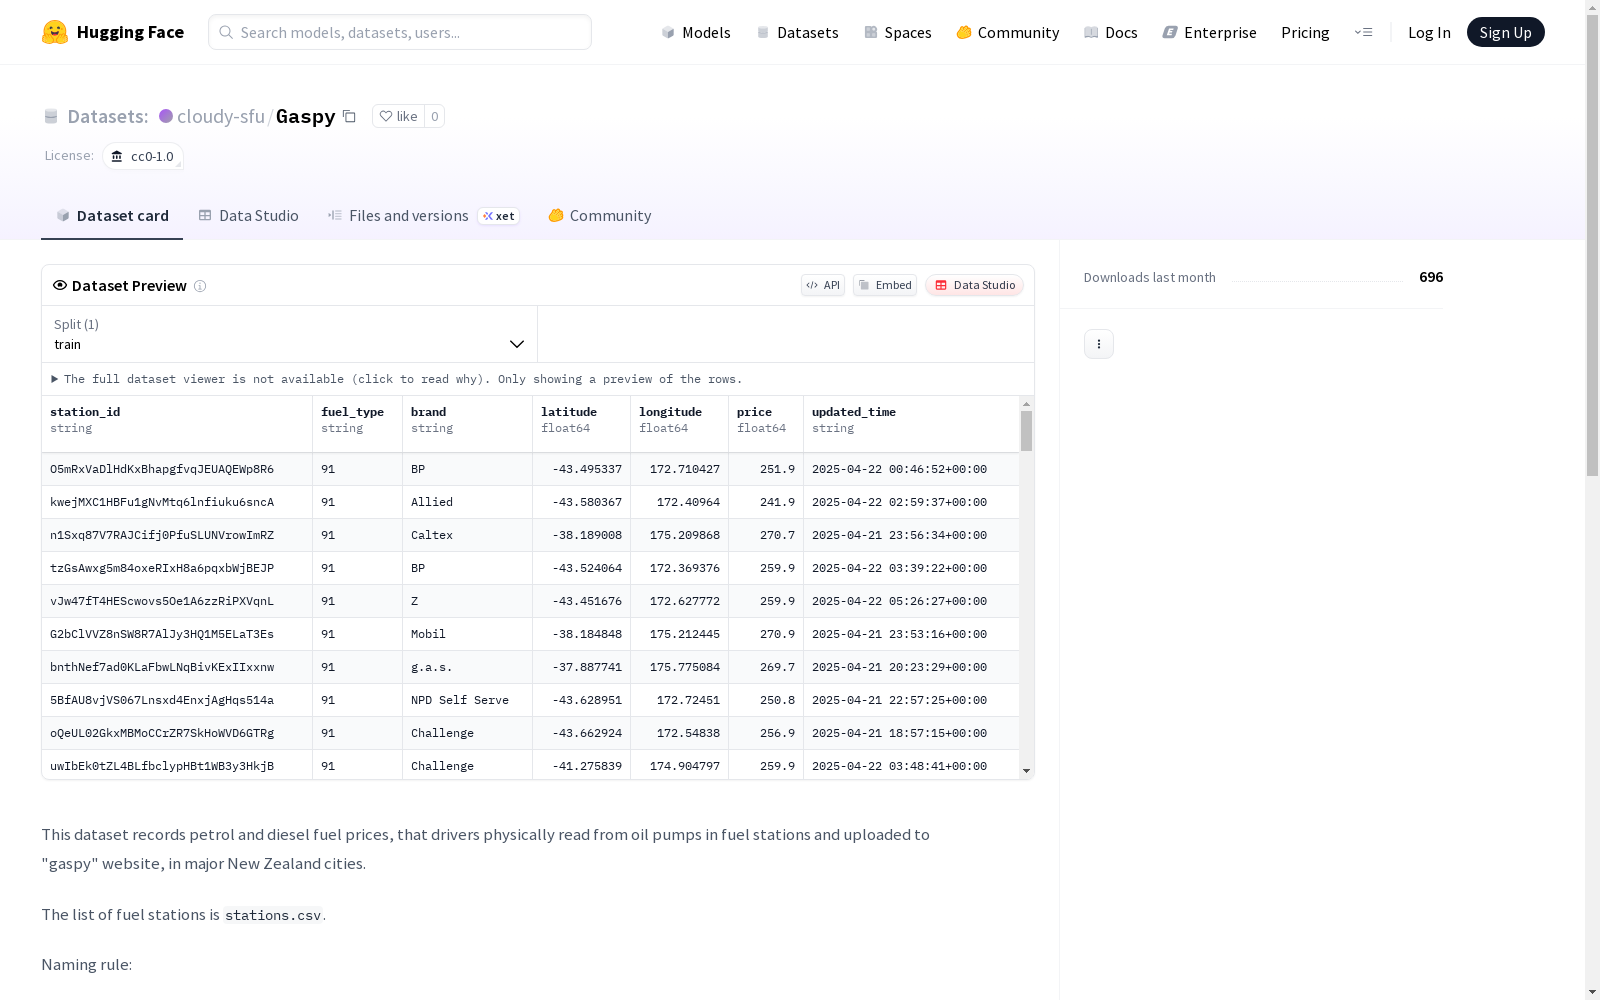Select the g.a.s. brand cell

point(468,667)
